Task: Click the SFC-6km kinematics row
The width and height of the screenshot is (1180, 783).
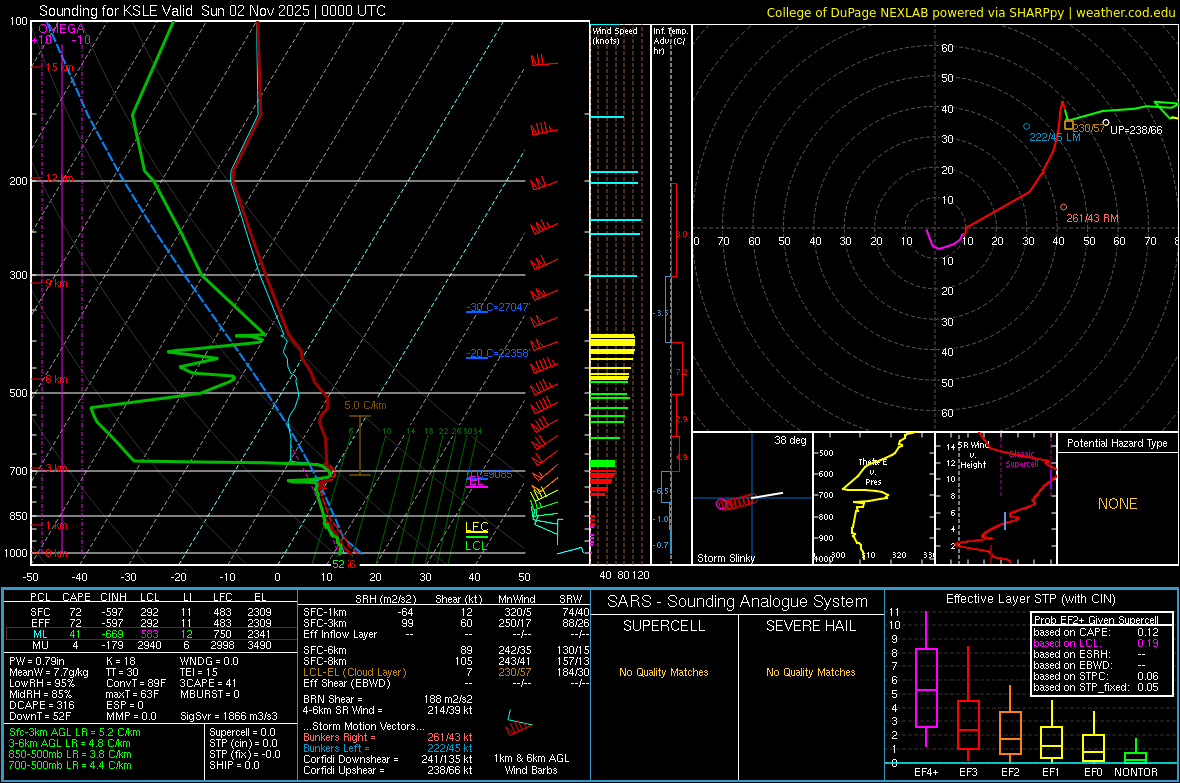Action: pyautogui.click(x=446, y=650)
